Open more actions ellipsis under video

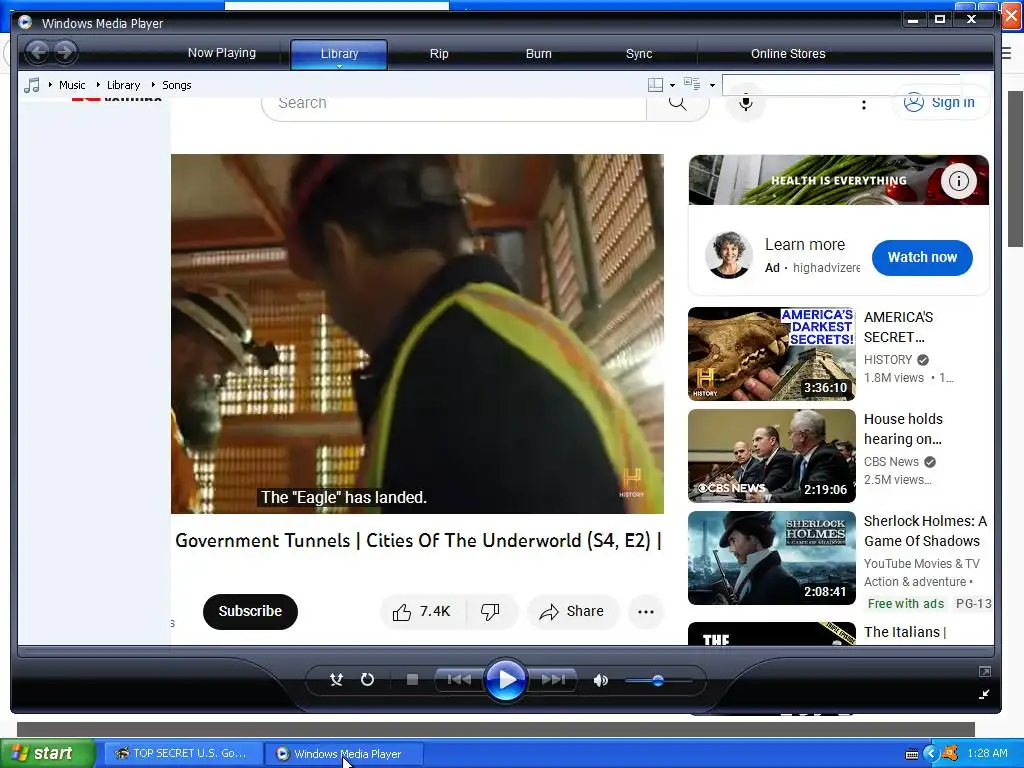tap(645, 612)
